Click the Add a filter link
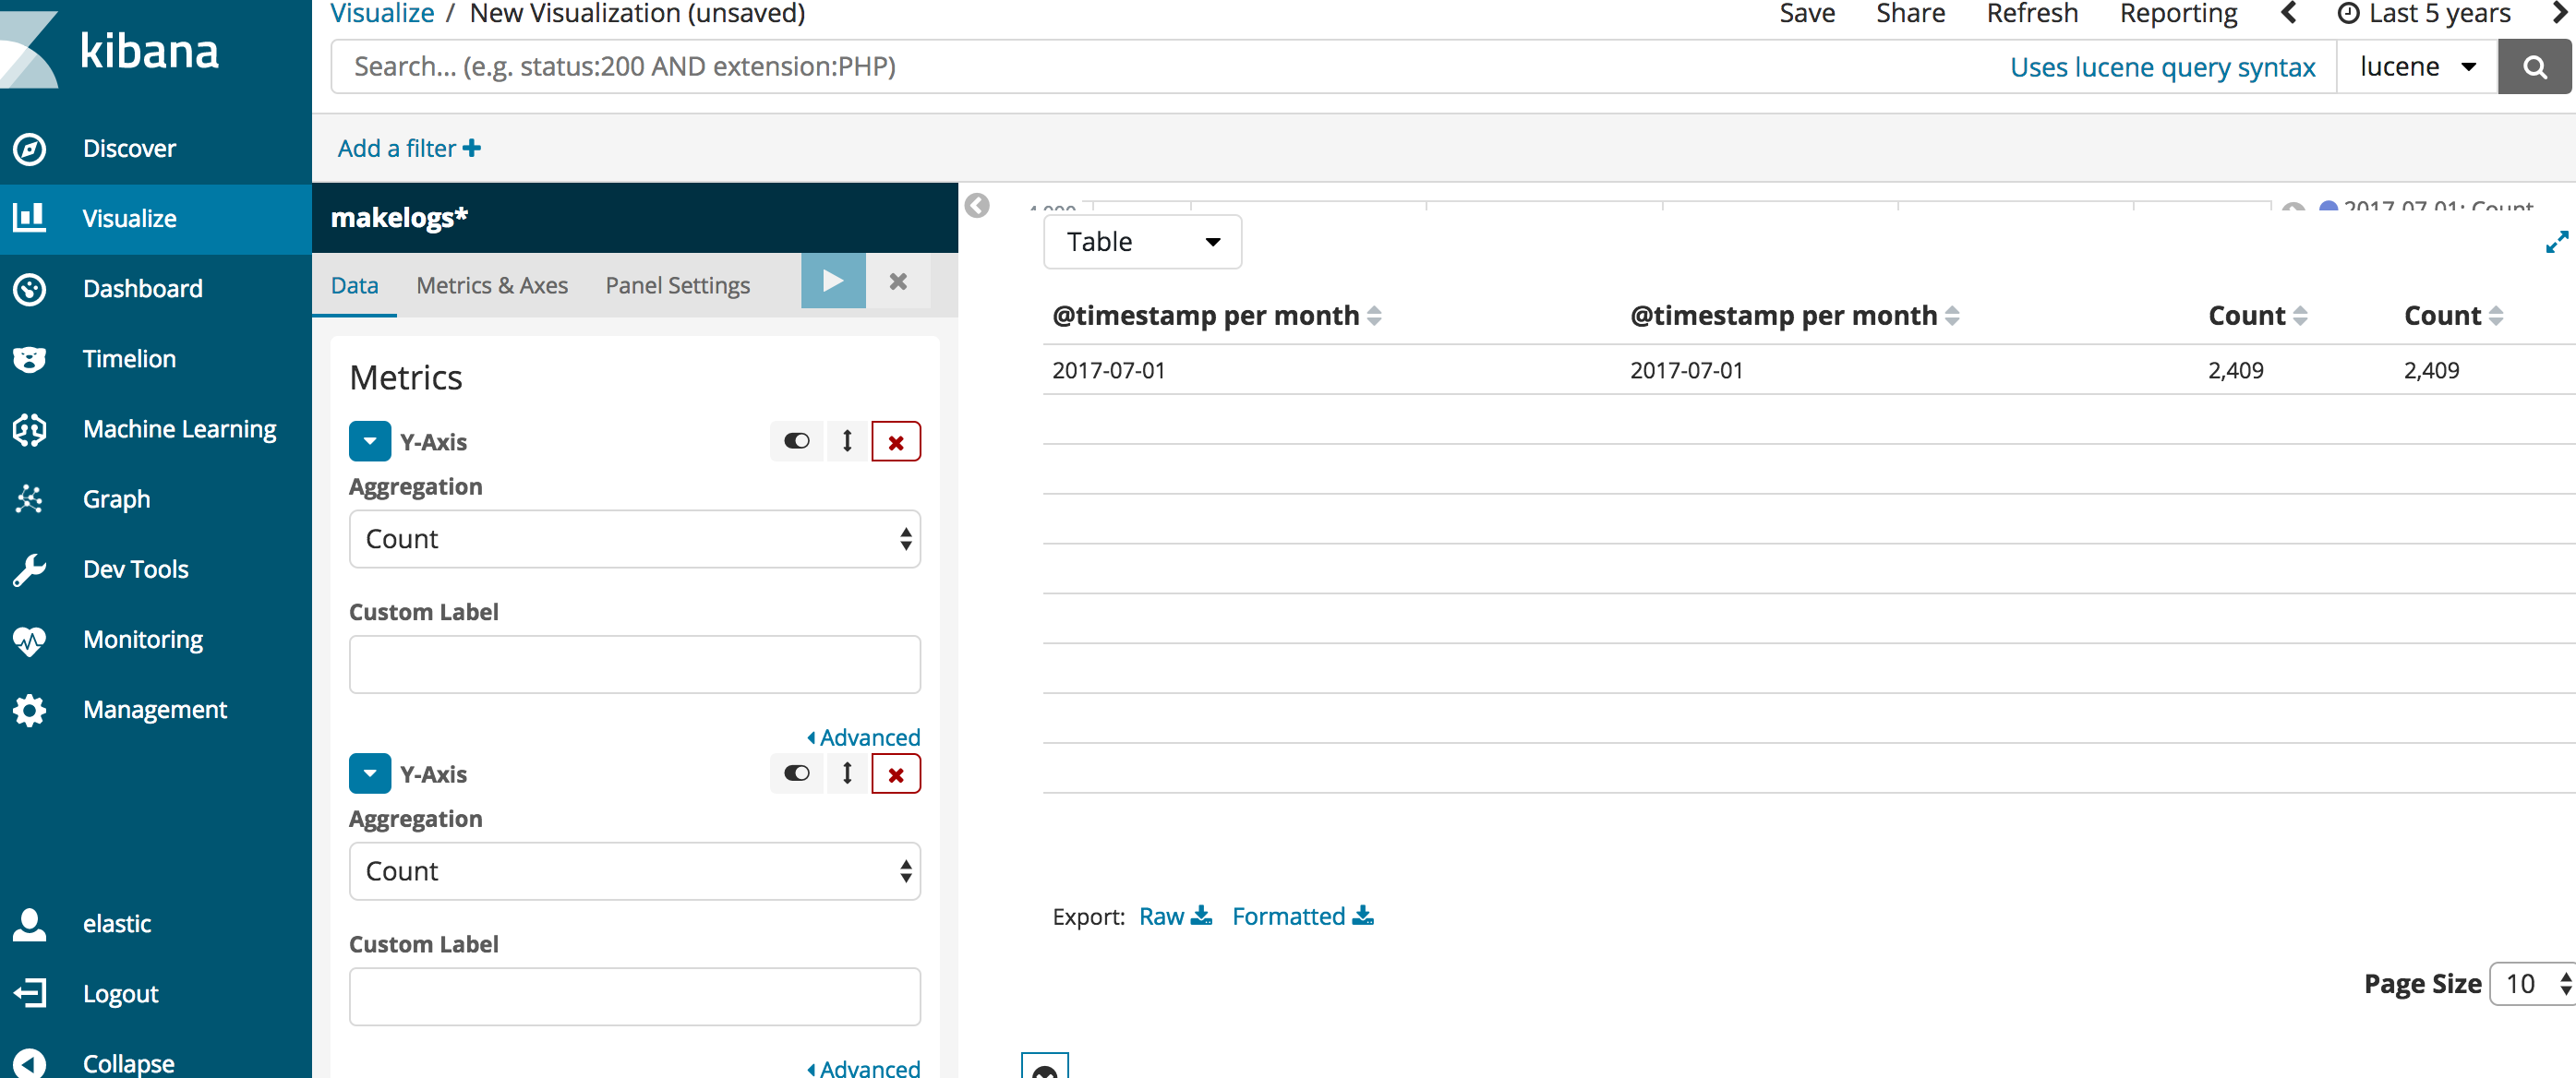Image resolution: width=2576 pixels, height=1078 pixels. click(408, 149)
